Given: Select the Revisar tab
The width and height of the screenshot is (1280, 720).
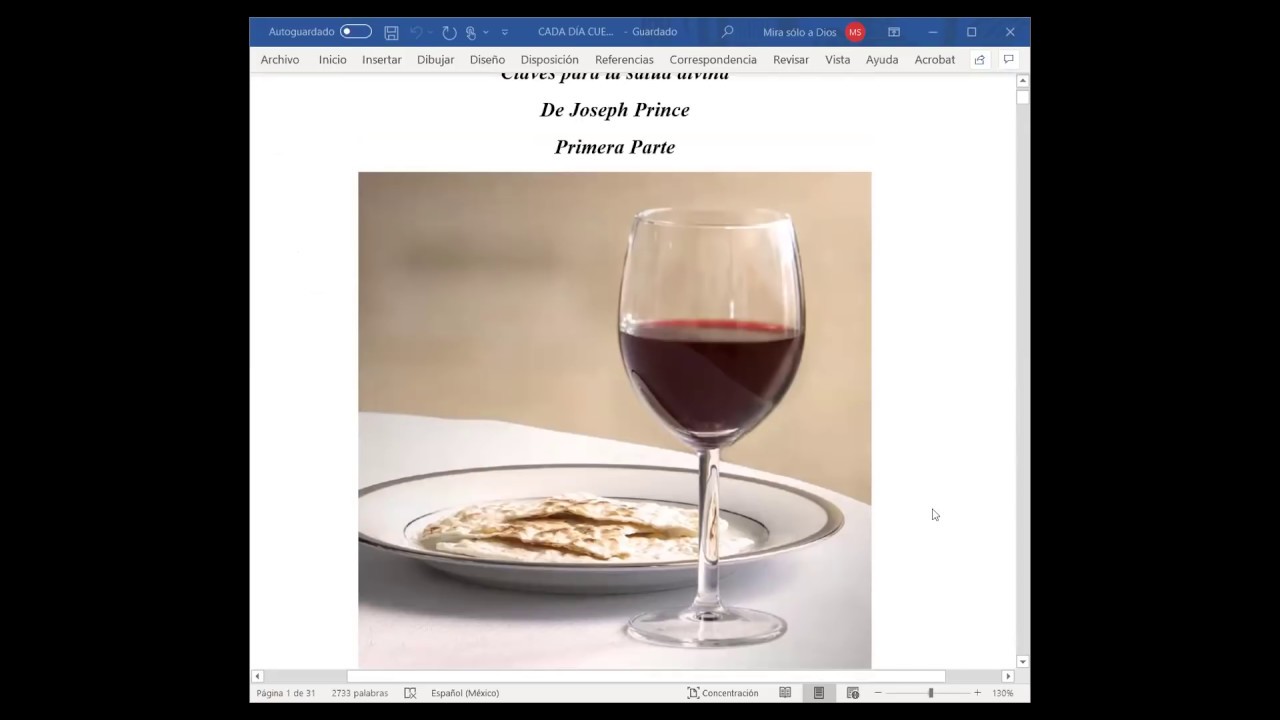Looking at the screenshot, I should click(791, 60).
